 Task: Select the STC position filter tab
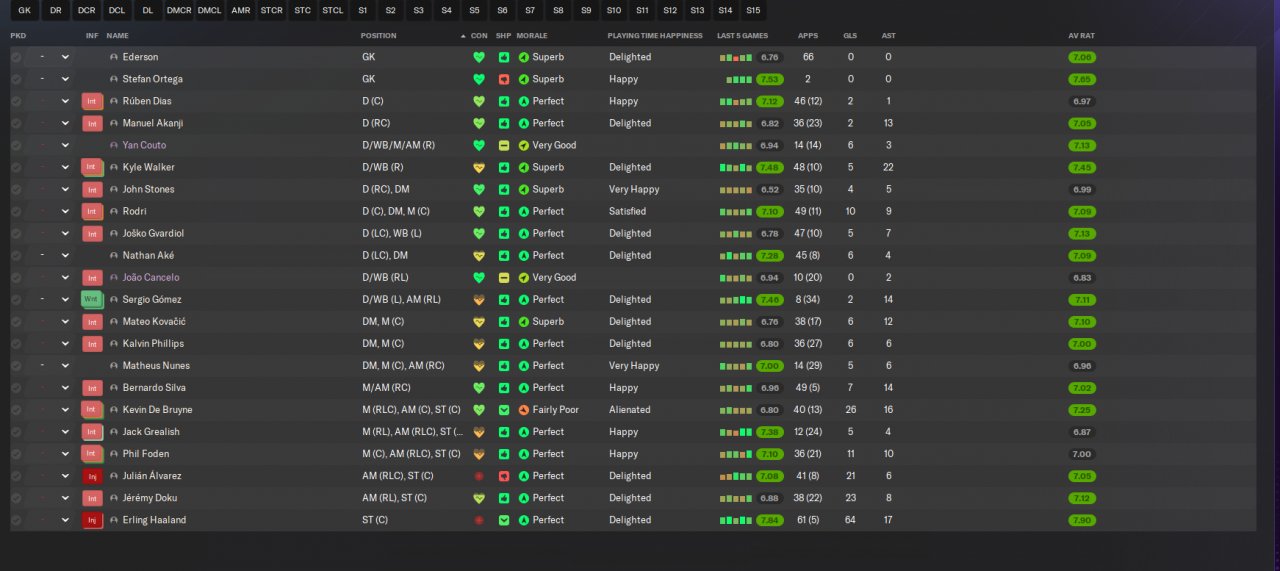[303, 10]
